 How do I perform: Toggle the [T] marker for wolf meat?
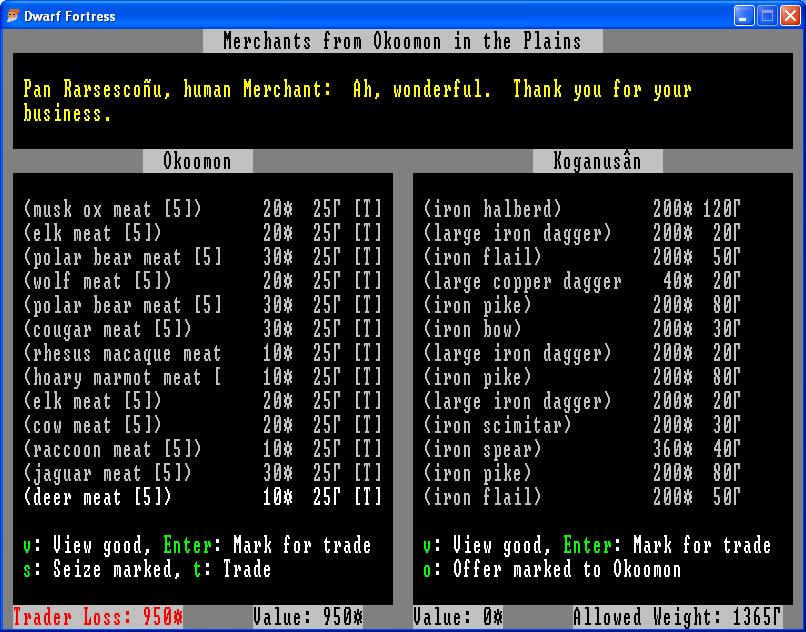click(x=368, y=281)
